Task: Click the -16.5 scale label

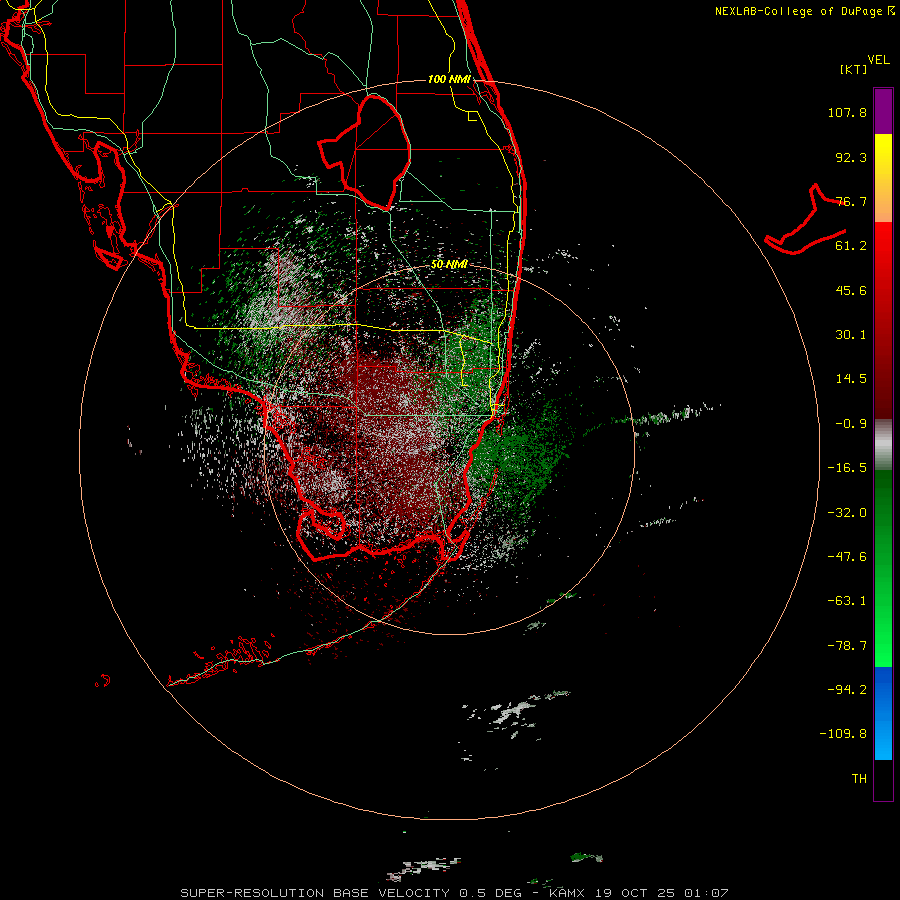Action: [x=847, y=468]
